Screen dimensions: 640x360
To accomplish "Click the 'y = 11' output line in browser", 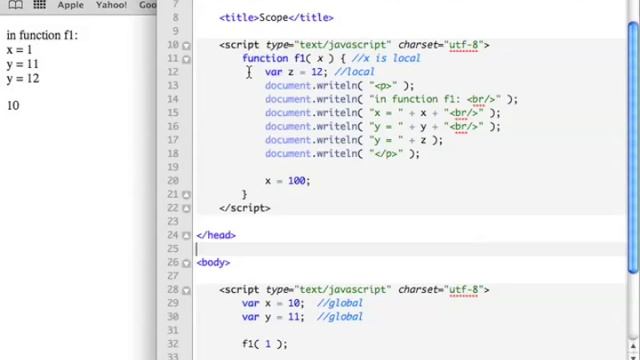I will pyautogui.click(x=22, y=64).
